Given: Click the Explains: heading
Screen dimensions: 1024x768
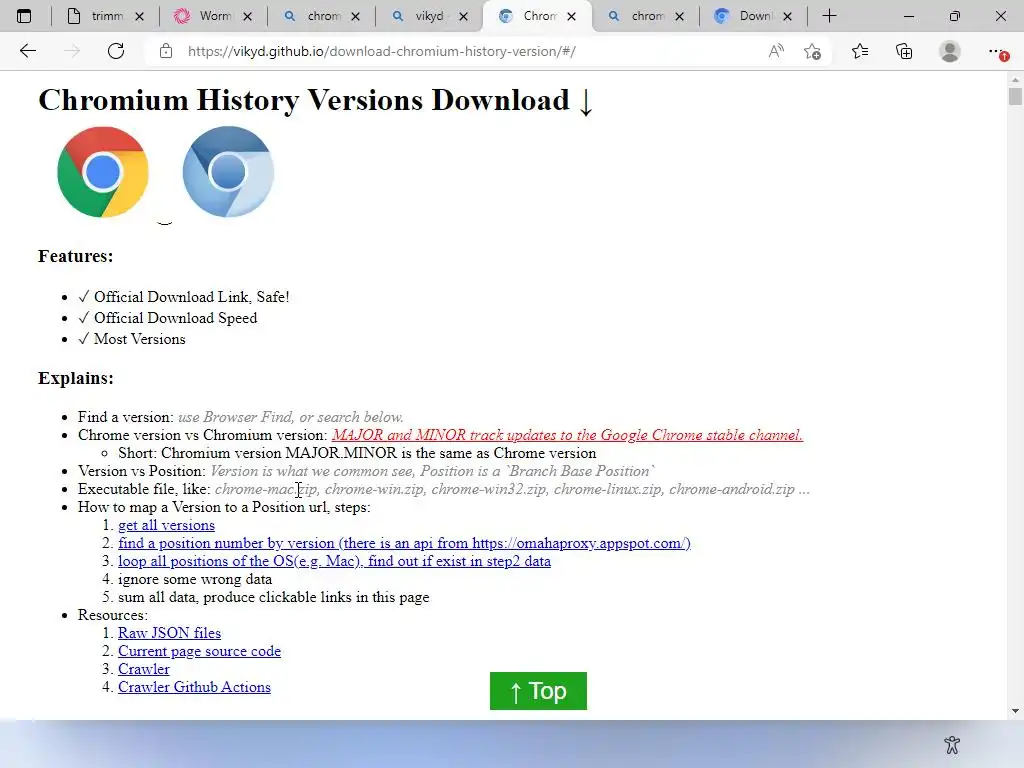Looking at the screenshot, I should click(x=76, y=378).
